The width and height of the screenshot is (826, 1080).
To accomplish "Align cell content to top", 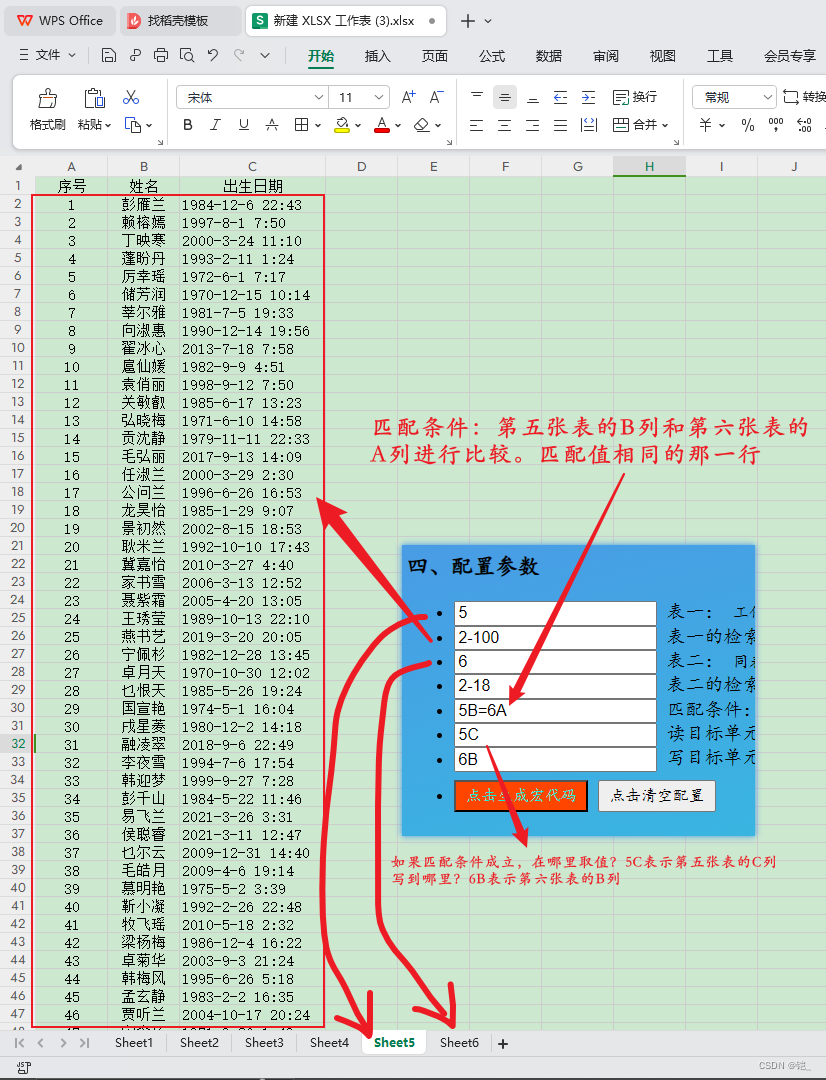I will click(477, 98).
